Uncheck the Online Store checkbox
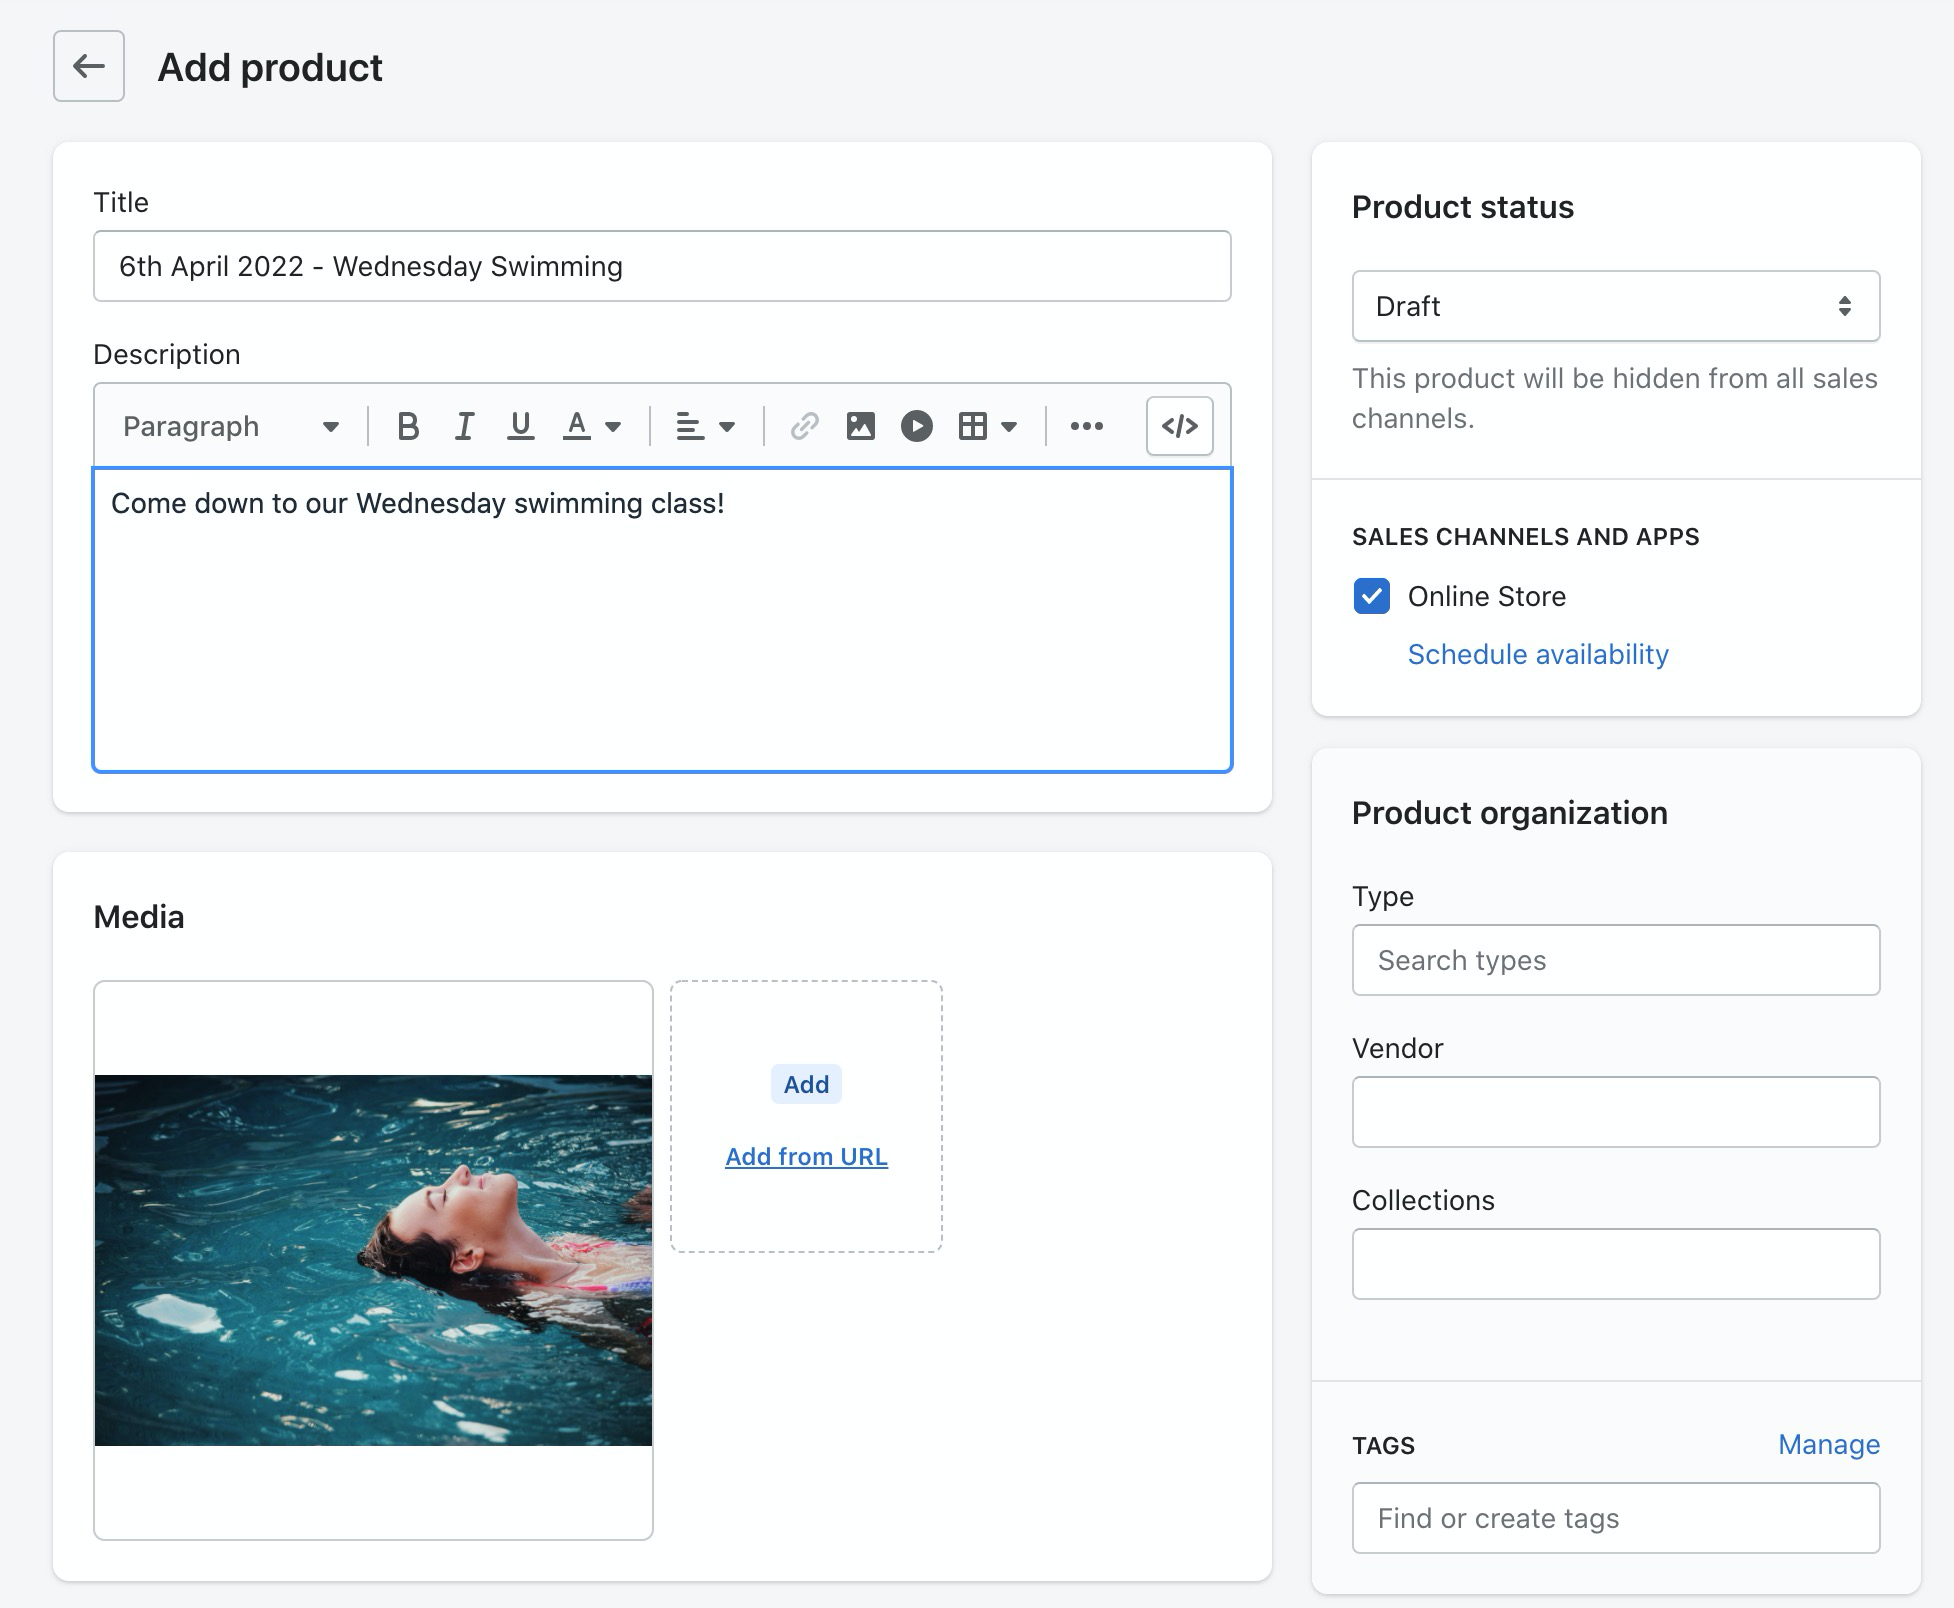Viewport: 1954px width, 1608px height. point(1372,596)
